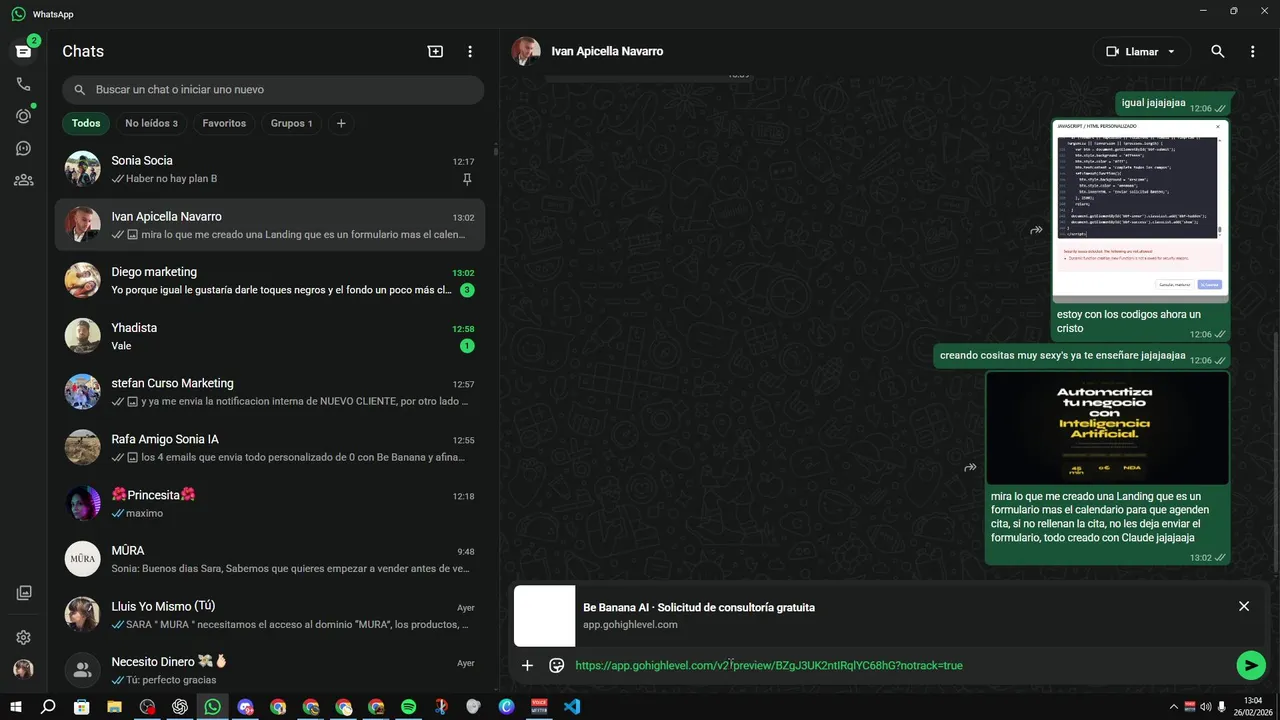Screen dimensions: 1280x720
Task: Open the emoji and sticker picker
Action: point(557,665)
